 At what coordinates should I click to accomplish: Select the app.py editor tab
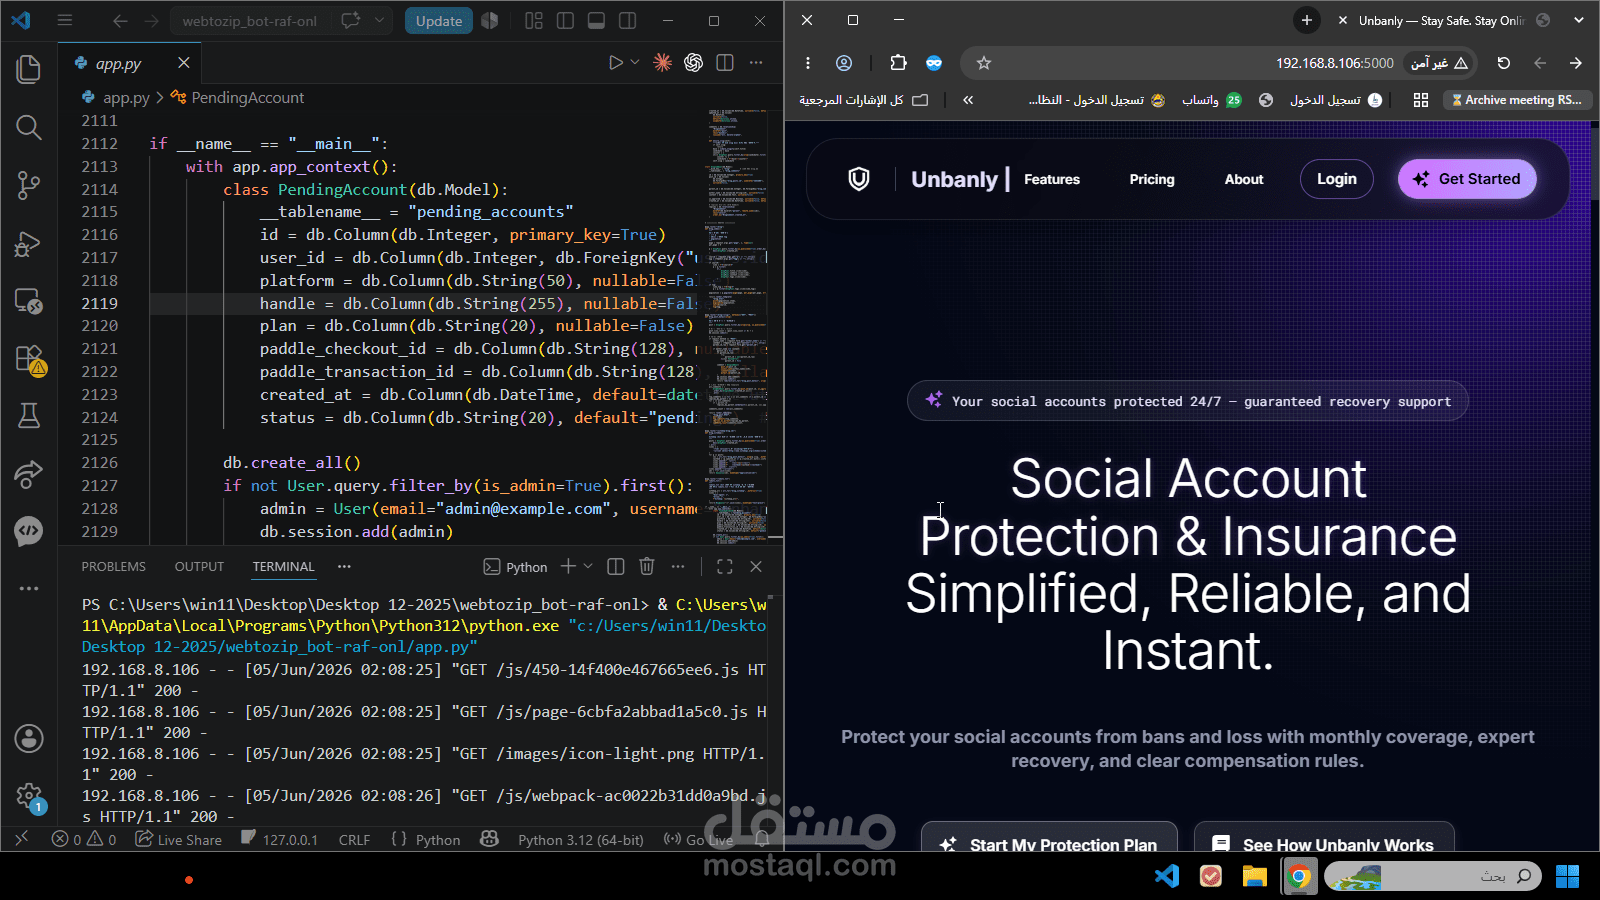click(x=130, y=63)
